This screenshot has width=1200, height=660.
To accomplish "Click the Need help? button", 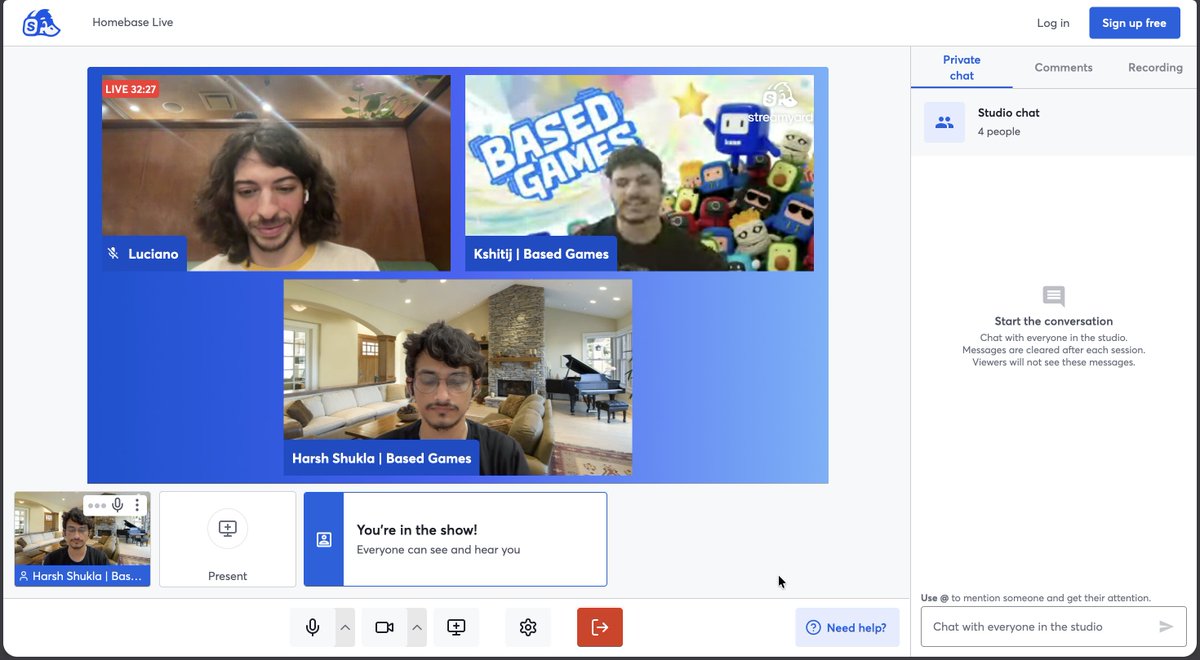I will tap(847, 627).
